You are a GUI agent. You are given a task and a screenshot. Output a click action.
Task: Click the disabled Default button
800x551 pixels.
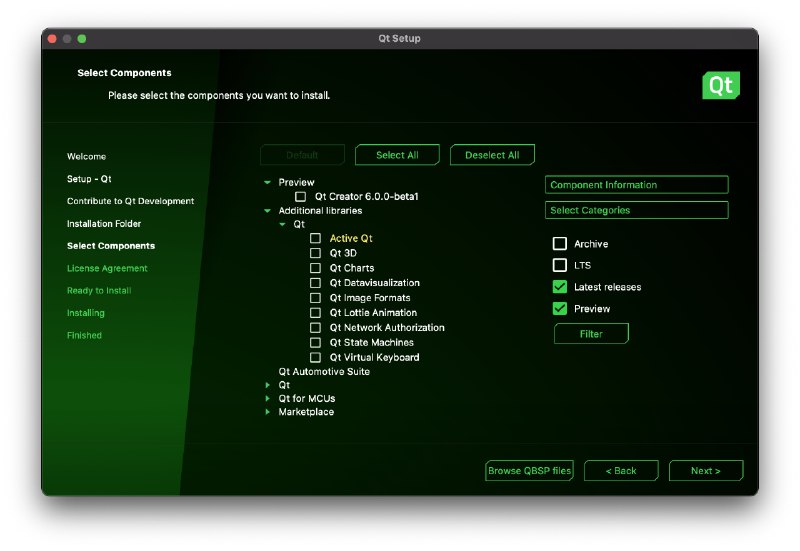point(302,155)
